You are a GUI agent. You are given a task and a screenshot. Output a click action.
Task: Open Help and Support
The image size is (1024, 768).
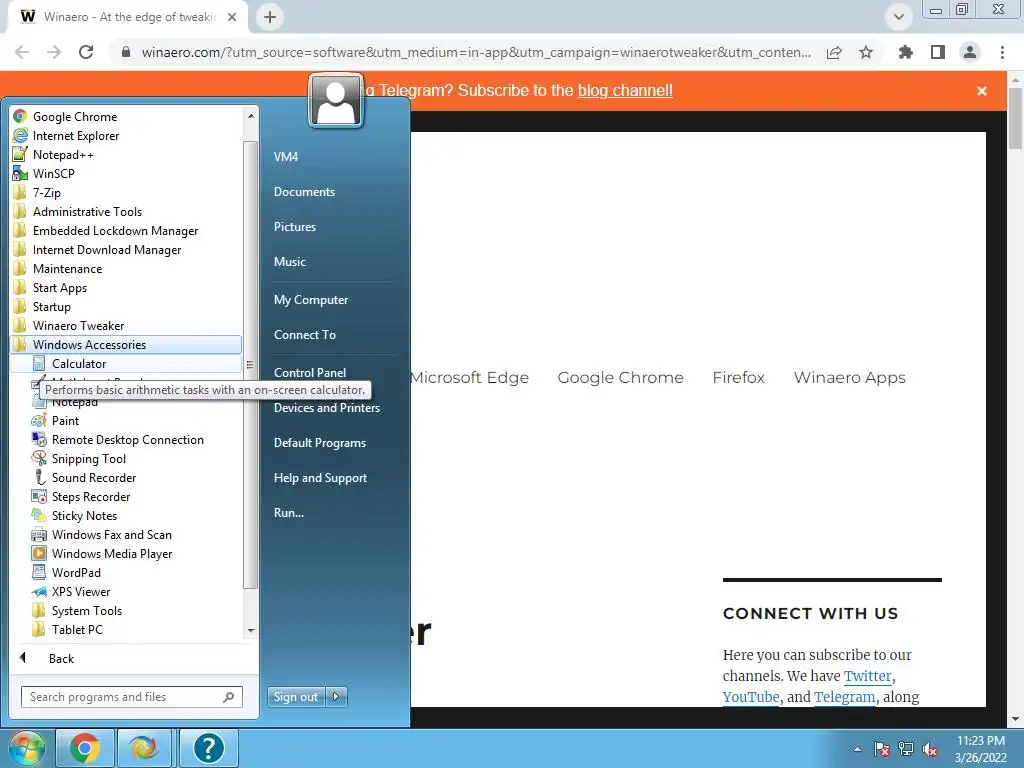pos(321,478)
